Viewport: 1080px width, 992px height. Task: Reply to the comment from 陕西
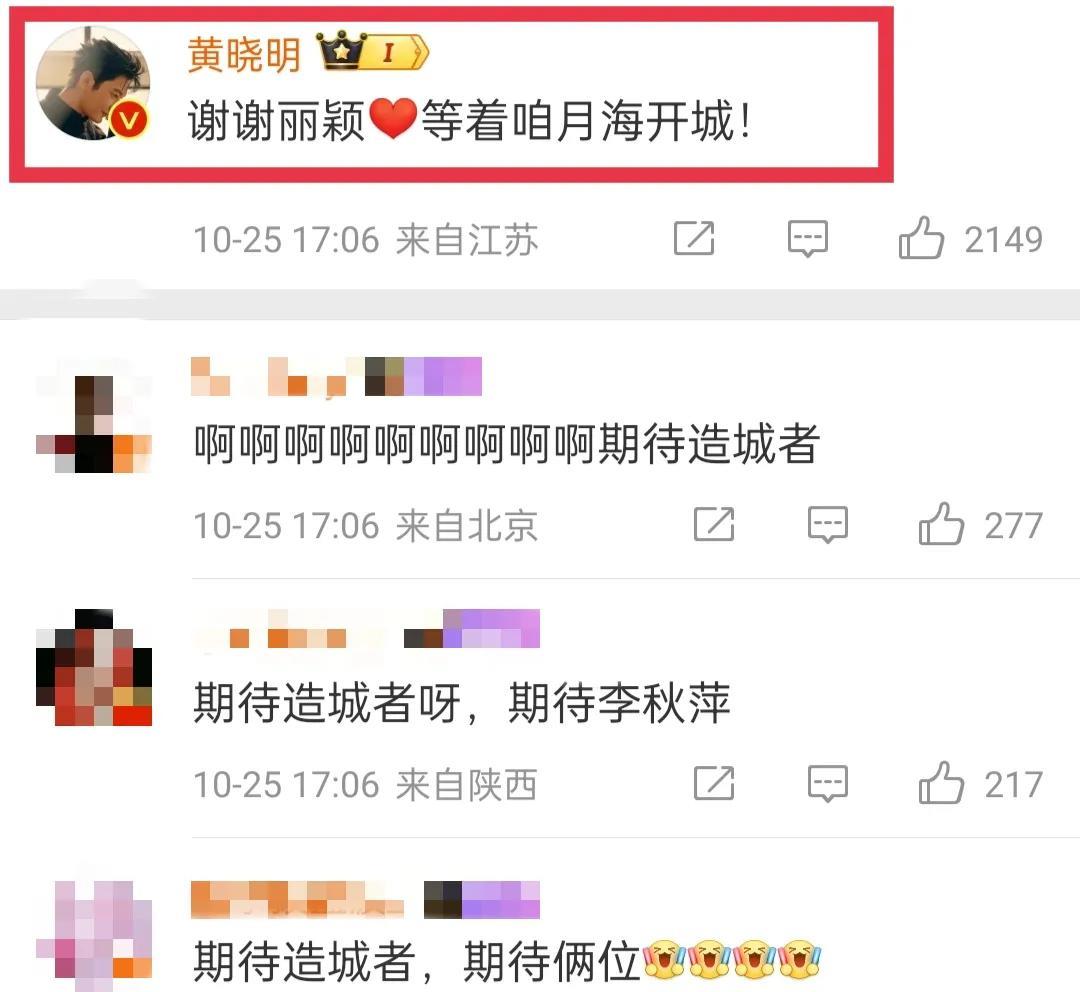click(827, 784)
